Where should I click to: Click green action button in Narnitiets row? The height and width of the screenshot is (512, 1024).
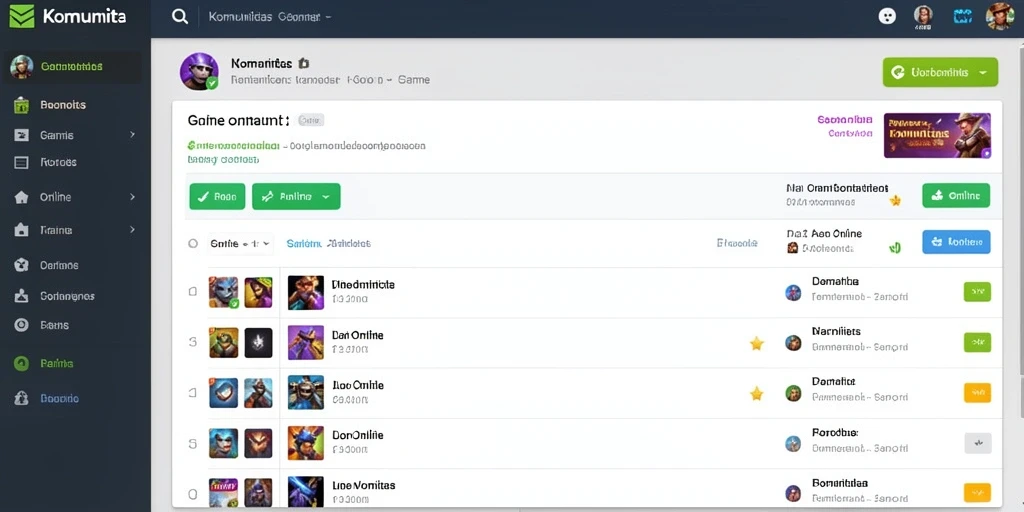(978, 342)
